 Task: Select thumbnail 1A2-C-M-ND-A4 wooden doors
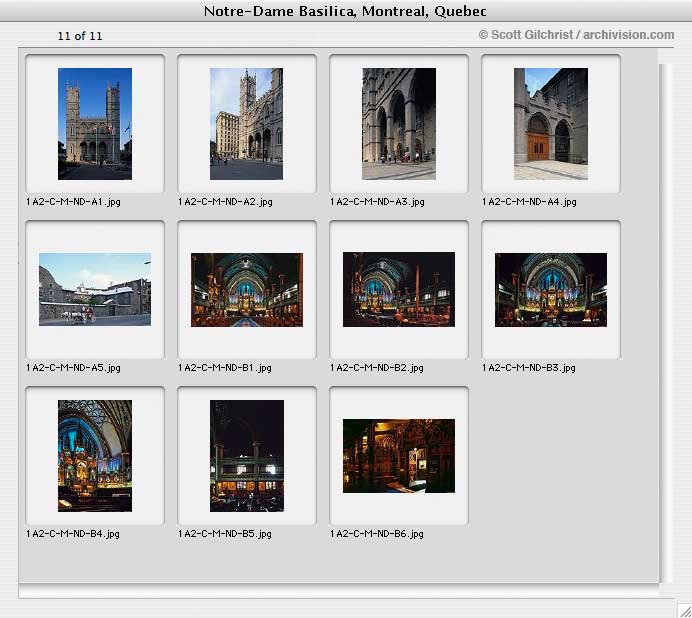551,124
